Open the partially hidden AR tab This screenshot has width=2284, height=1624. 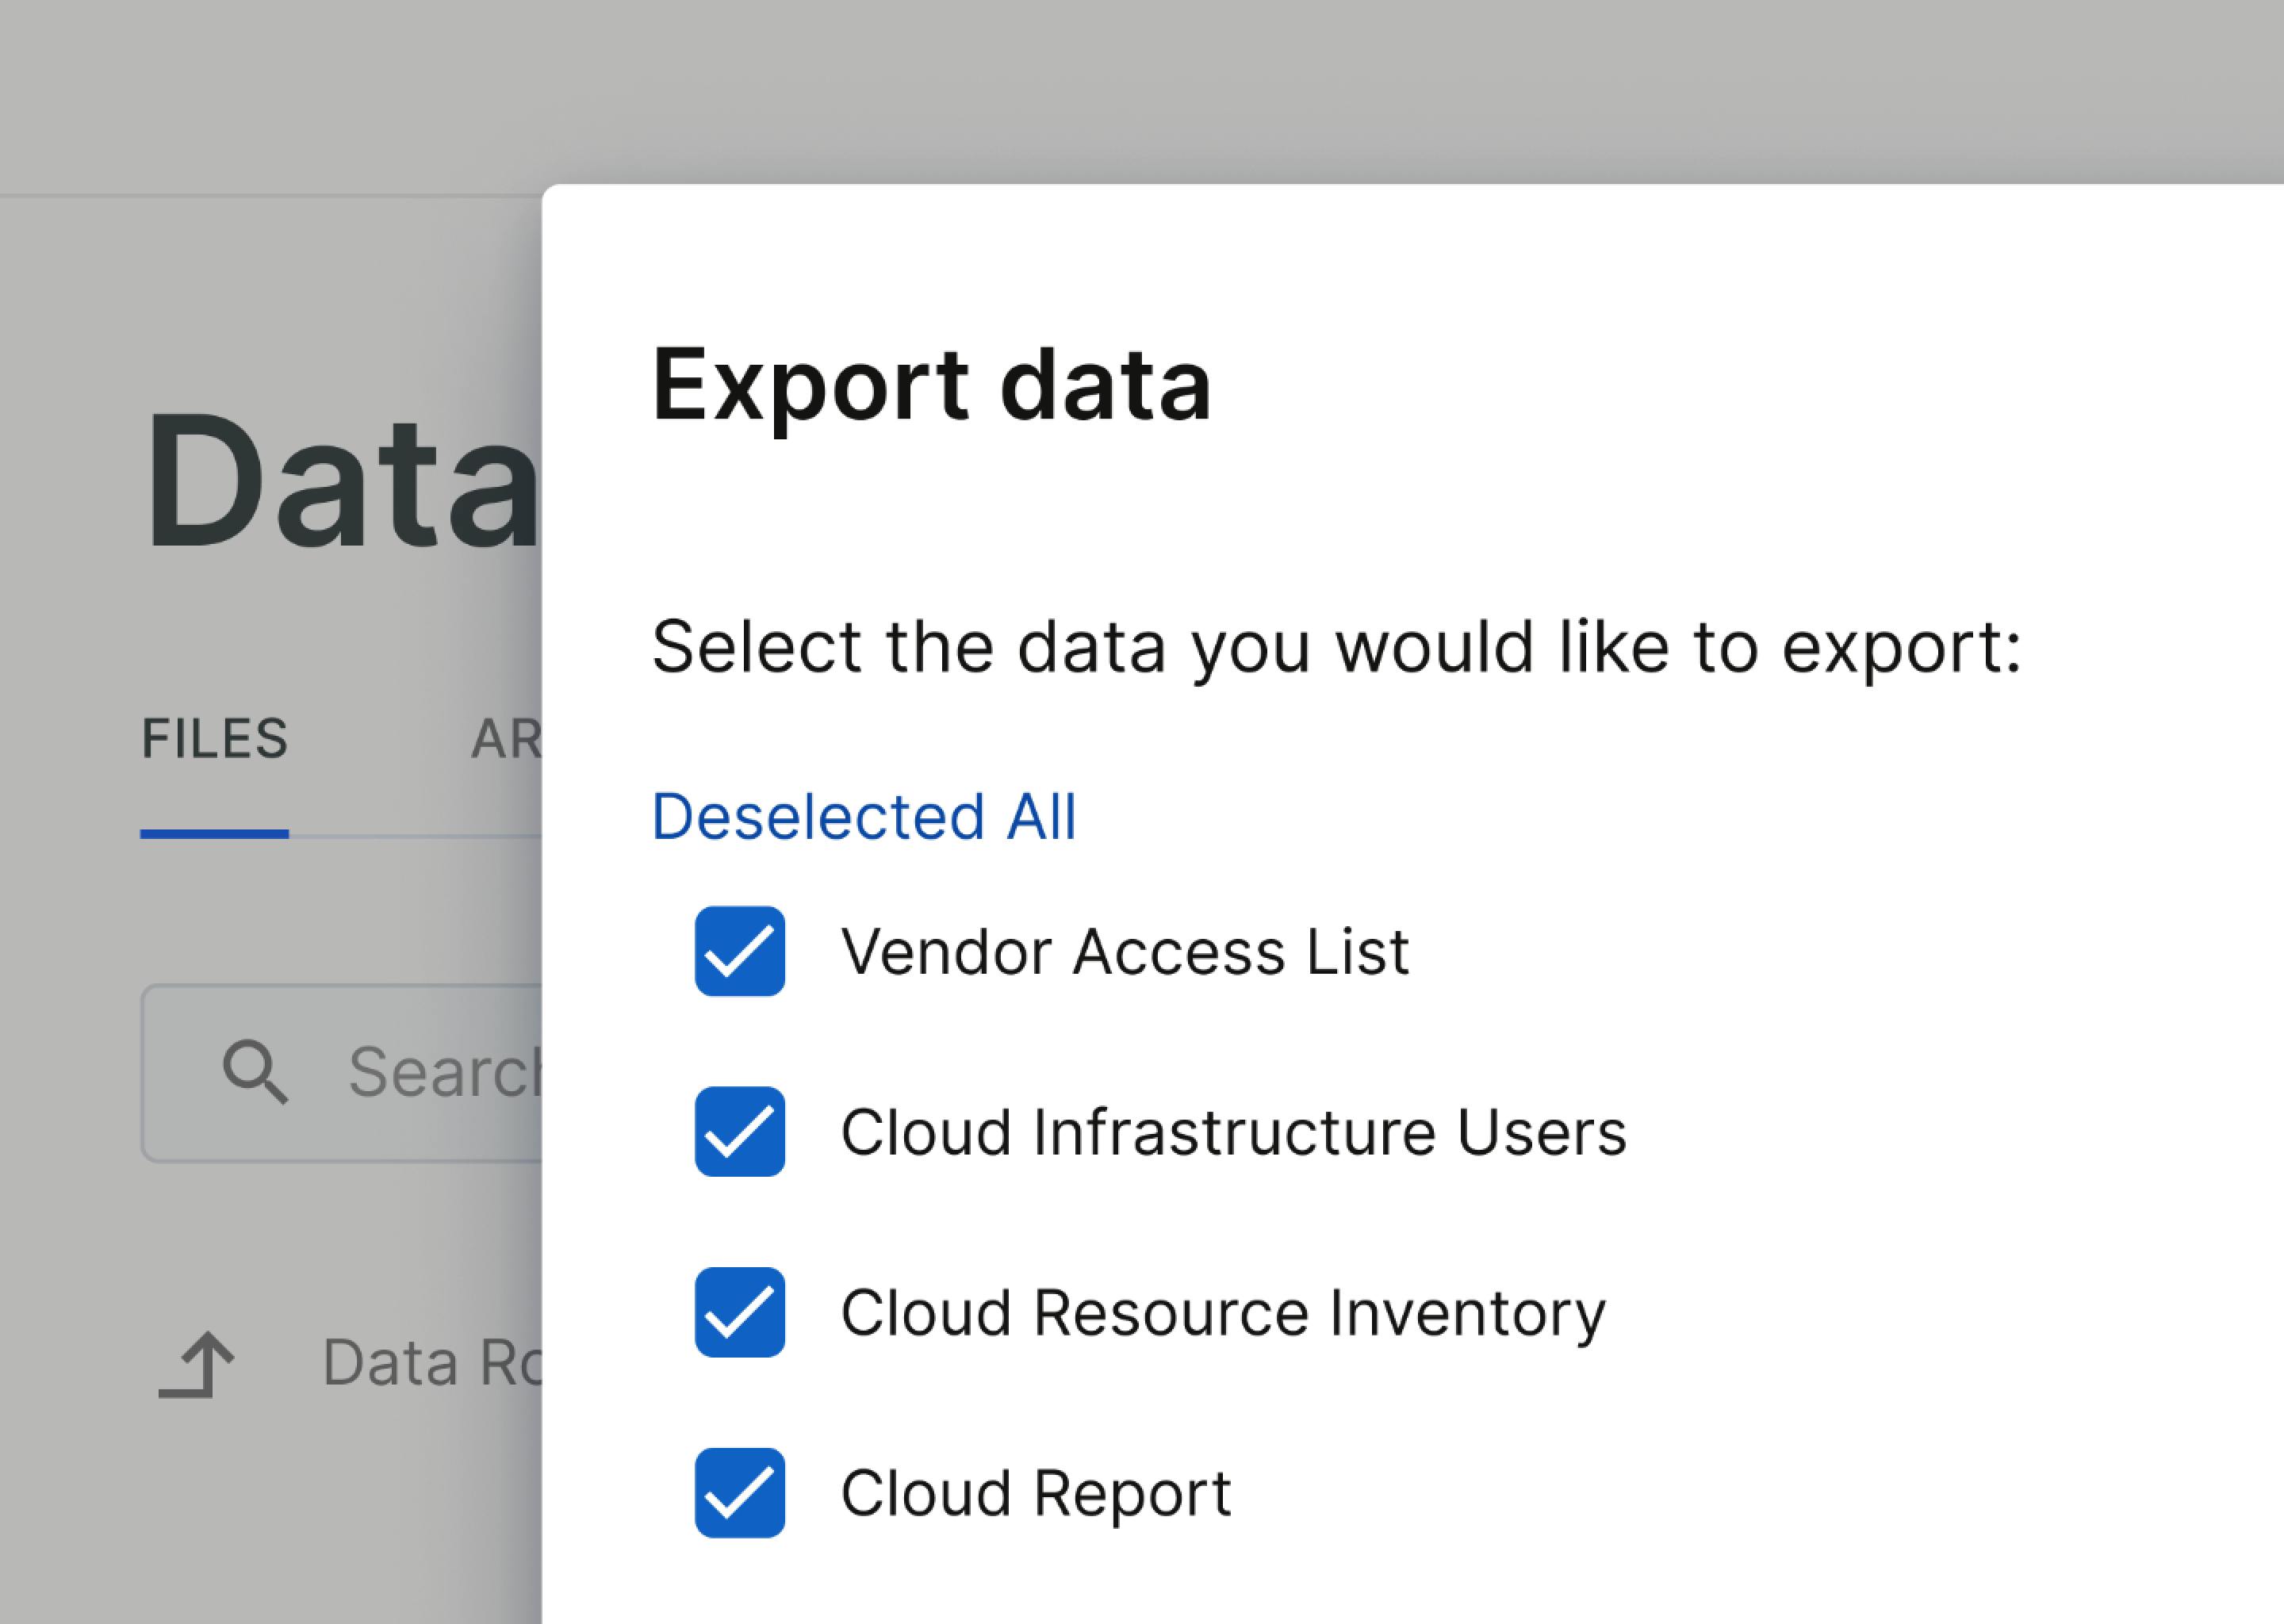(x=506, y=739)
